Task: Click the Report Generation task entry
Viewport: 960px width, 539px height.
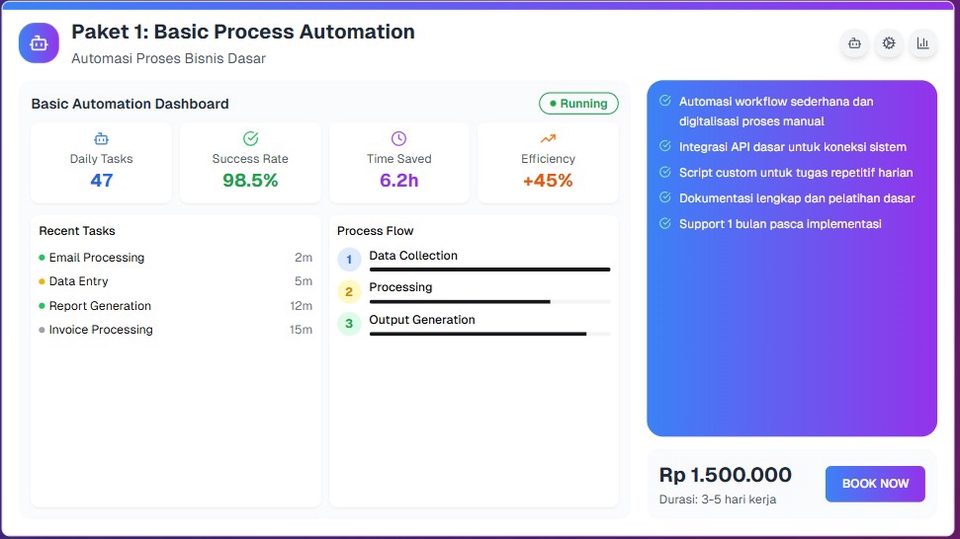Action: (100, 306)
